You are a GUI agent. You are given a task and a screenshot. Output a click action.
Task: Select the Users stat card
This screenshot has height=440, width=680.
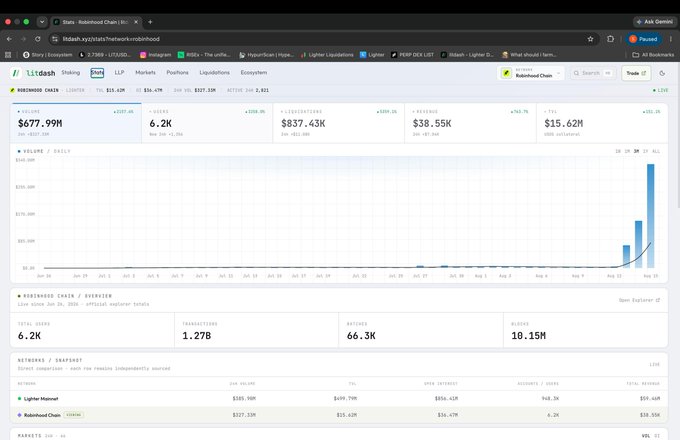pos(207,123)
